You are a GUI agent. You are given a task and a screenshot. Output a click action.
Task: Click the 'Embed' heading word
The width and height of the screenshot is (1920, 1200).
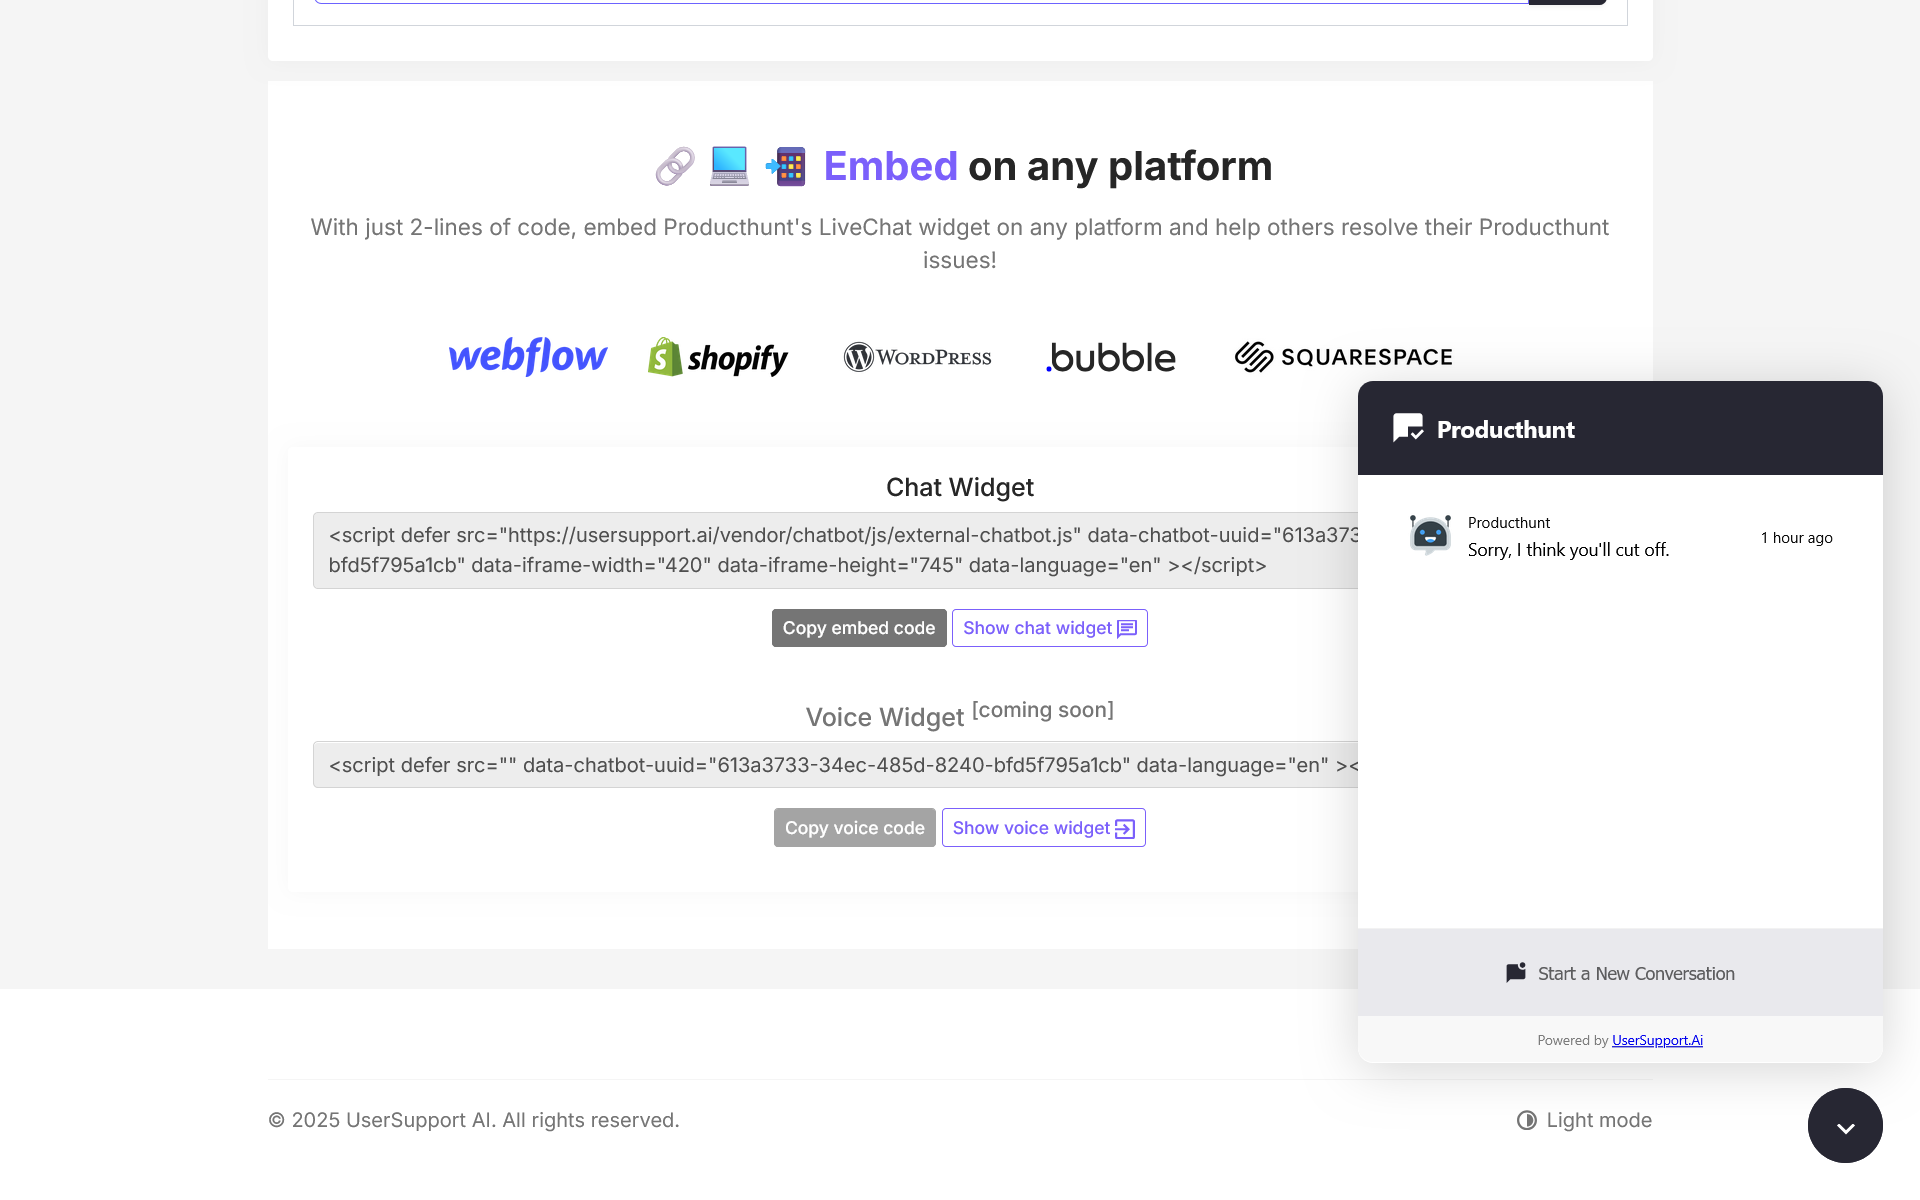[x=890, y=166]
